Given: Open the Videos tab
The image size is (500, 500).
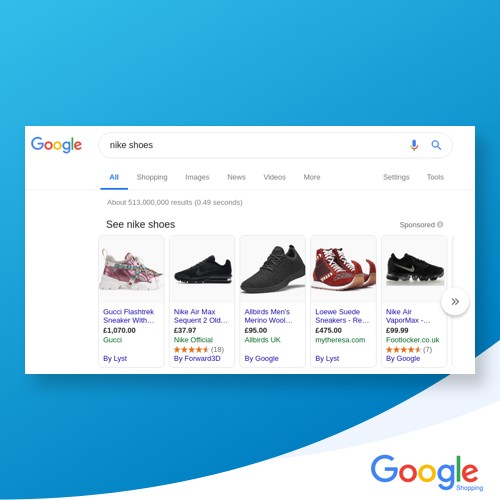Looking at the screenshot, I should click(x=275, y=177).
